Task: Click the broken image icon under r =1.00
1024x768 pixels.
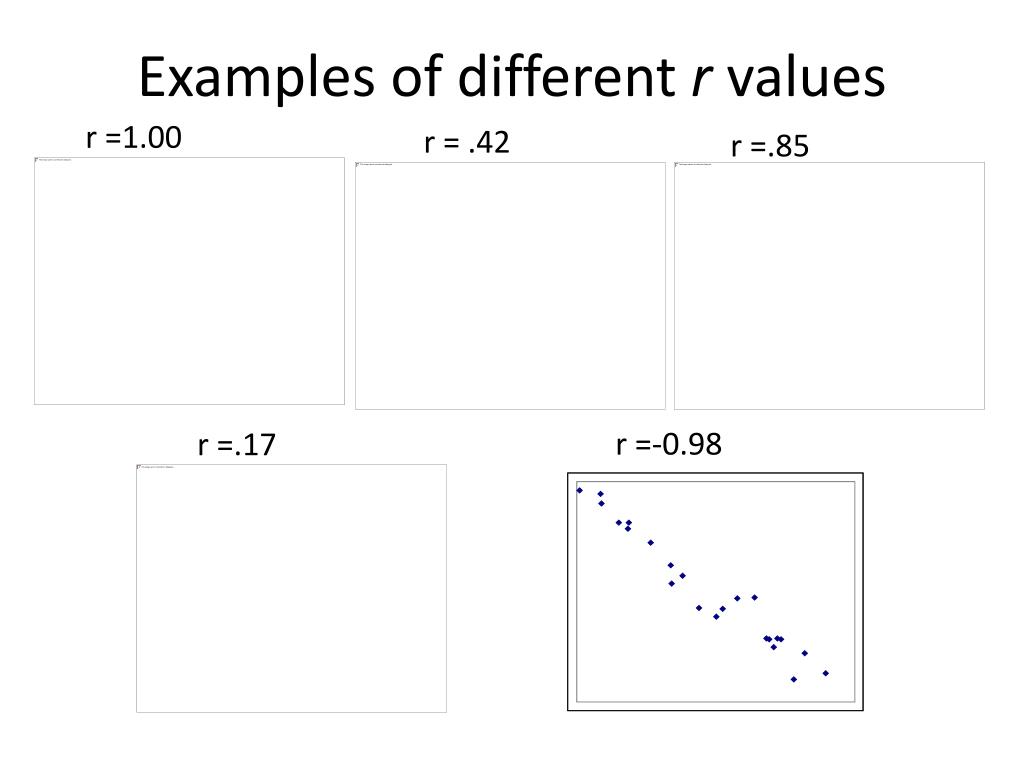Action: (x=37, y=160)
